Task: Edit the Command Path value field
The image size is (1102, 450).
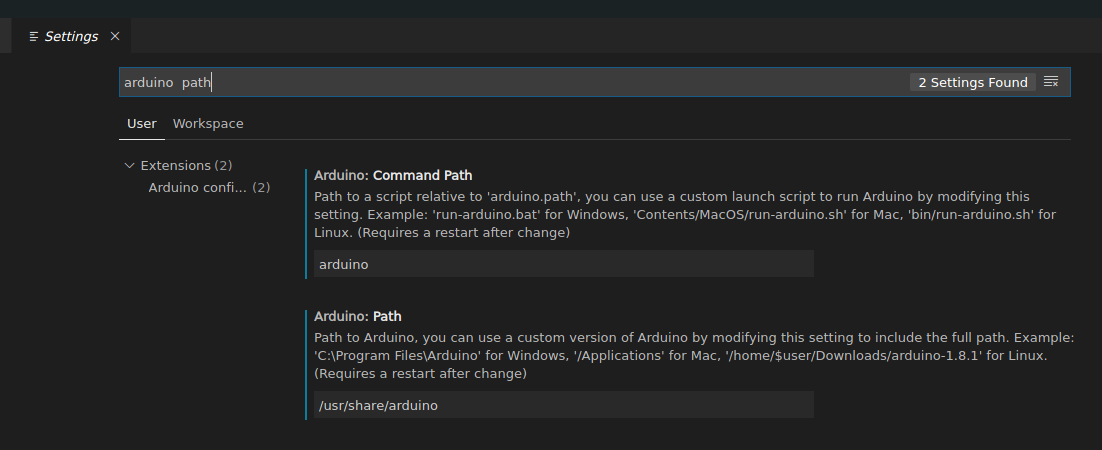Action: tap(564, 264)
